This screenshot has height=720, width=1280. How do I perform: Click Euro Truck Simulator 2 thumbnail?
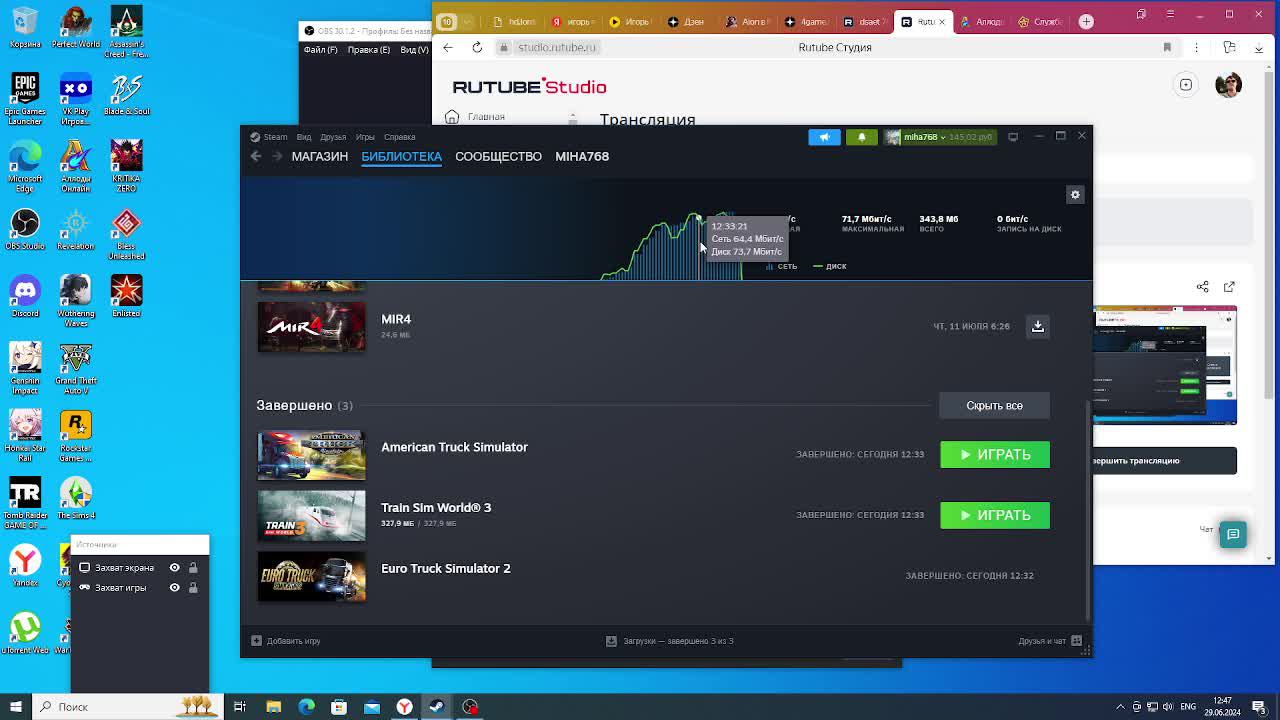(x=311, y=576)
